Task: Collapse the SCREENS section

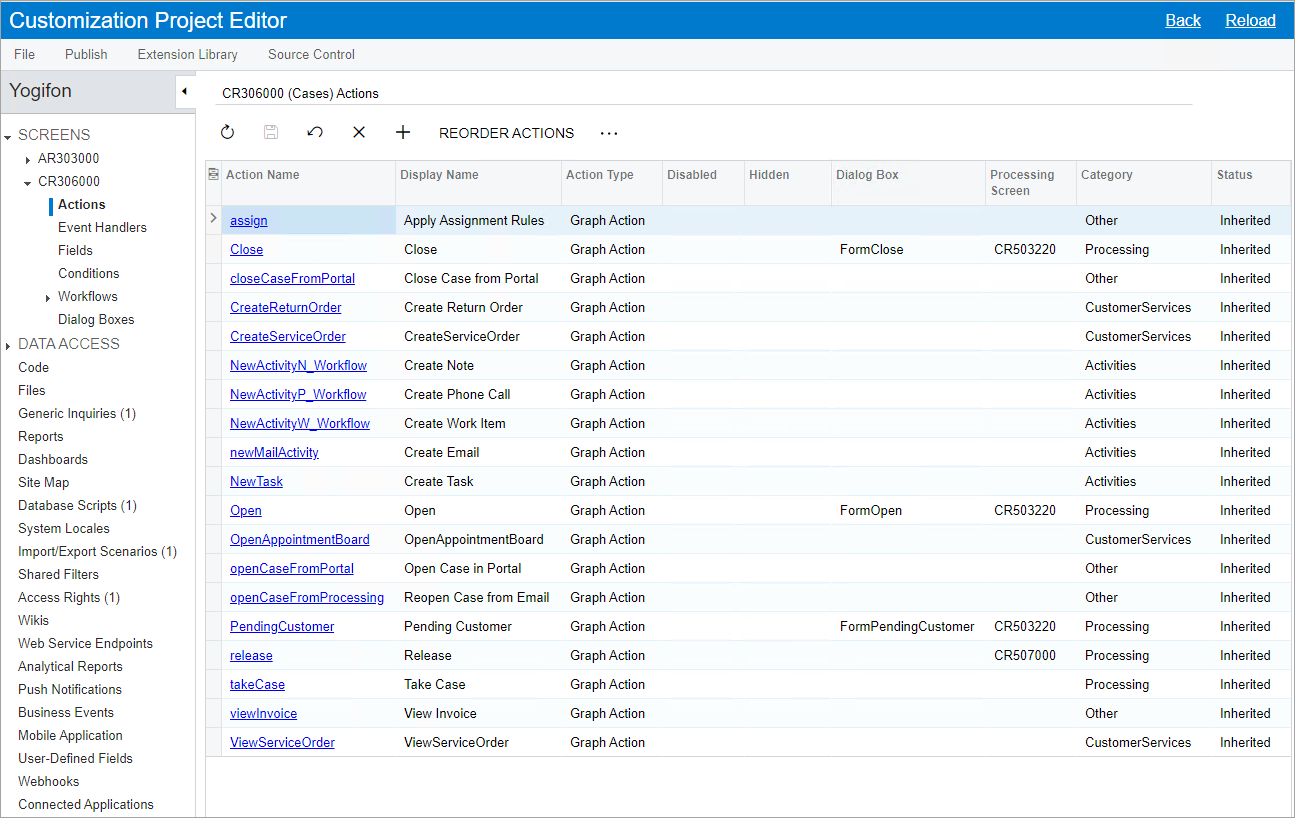Action: [8, 136]
